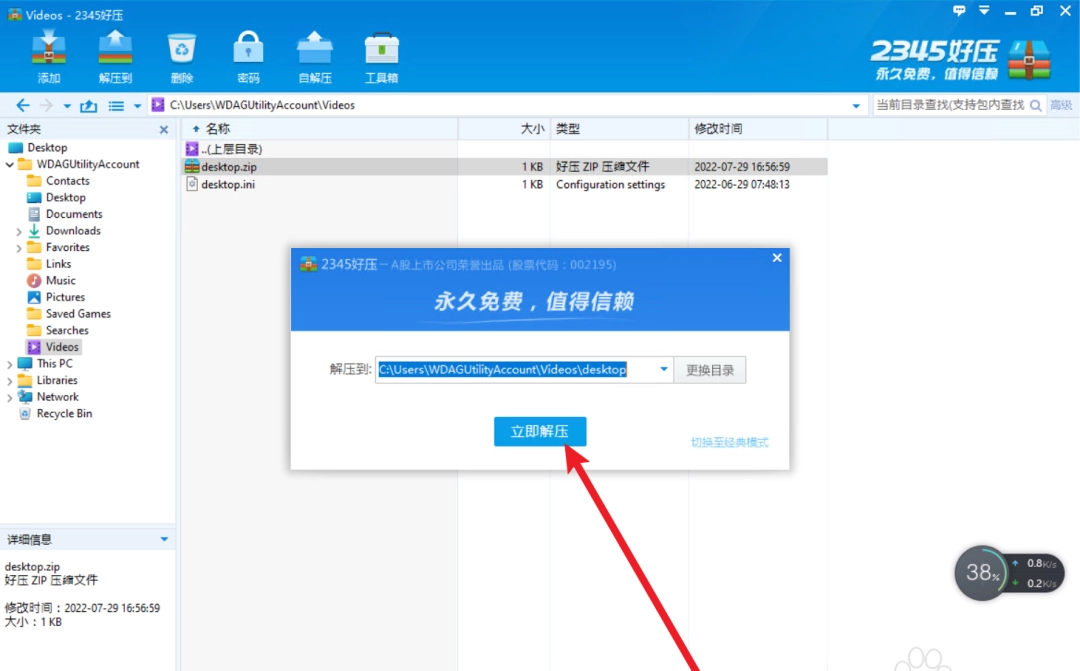Image resolution: width=1080 pixels, height=671 pixels.
Task: Collapse the WDAGUtilityAccount tree node
Action: [10, 165]
